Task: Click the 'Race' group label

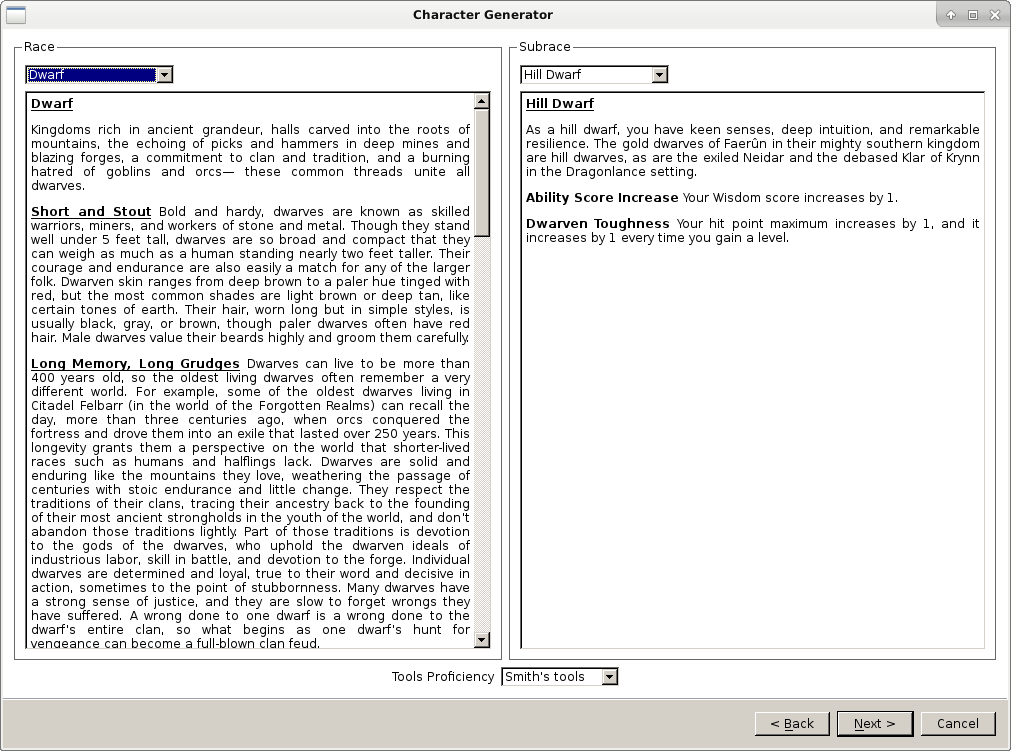Action: [39, 46]
